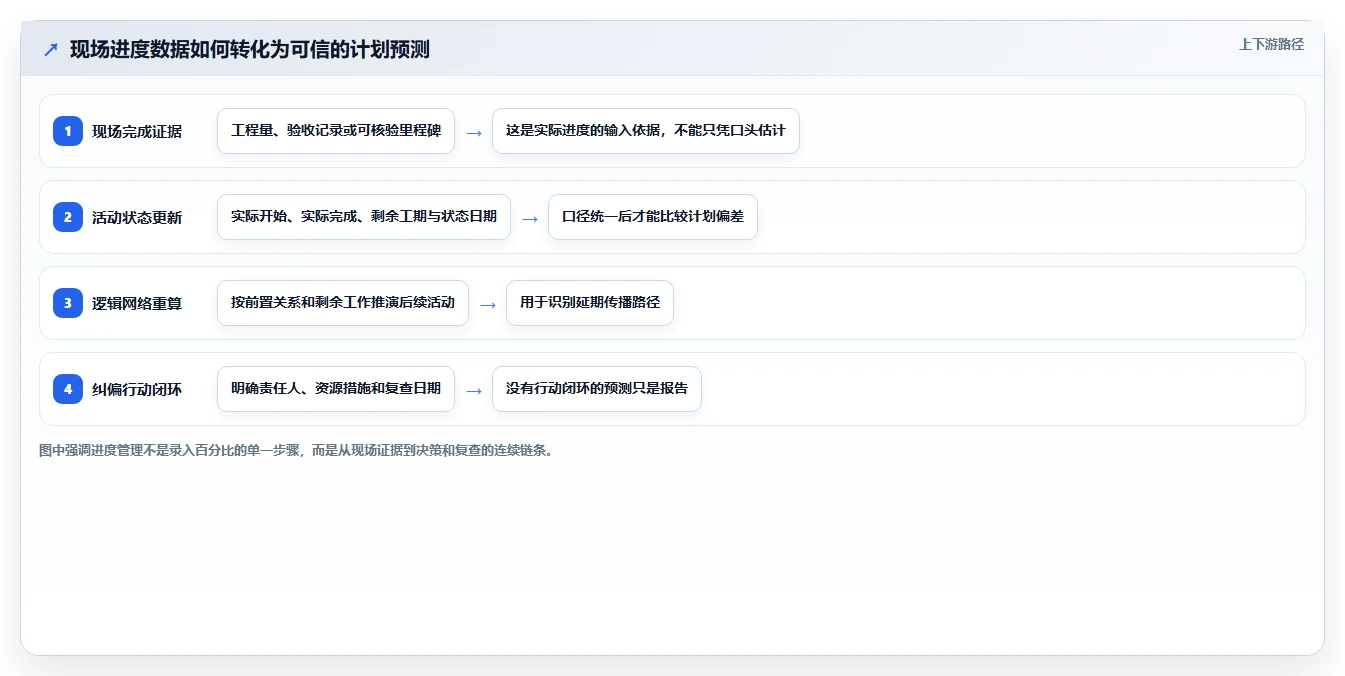The width and height of the screenshot is (1345, 676).
Task: Select the 逻辑网络重算 step label
Action: coord(137,303)
